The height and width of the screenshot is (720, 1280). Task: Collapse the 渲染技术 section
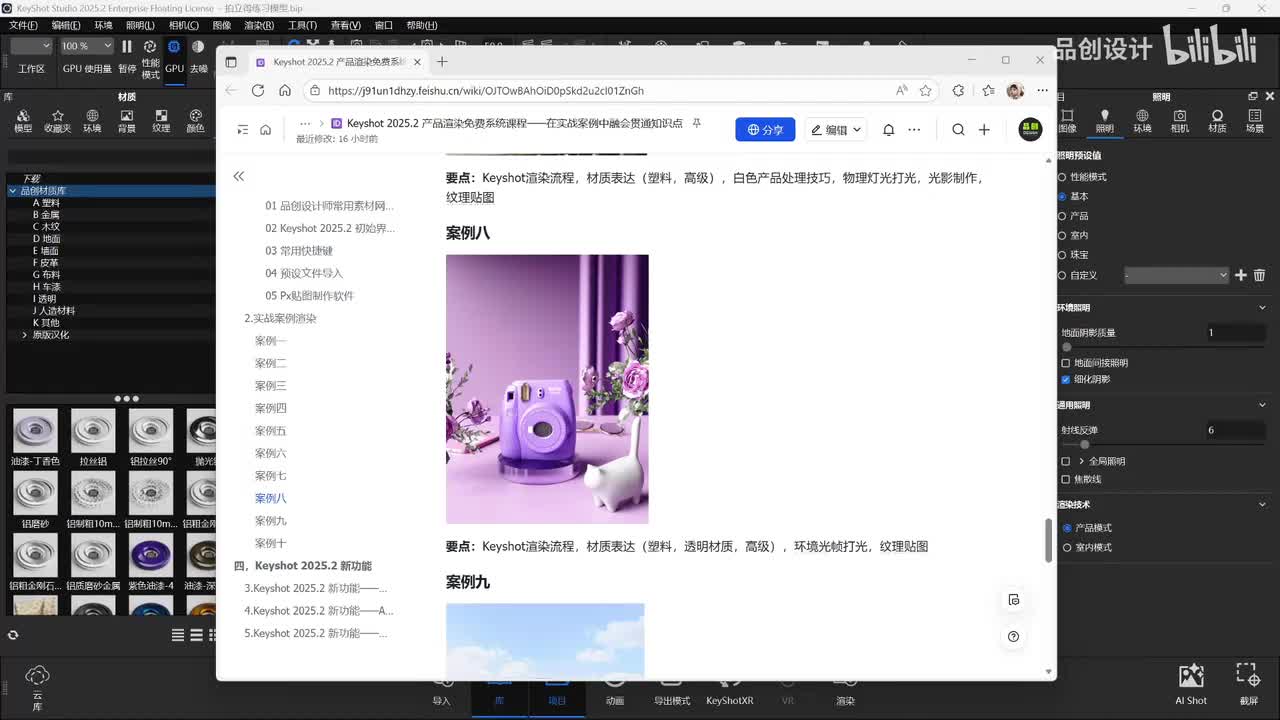[1262, 504]
